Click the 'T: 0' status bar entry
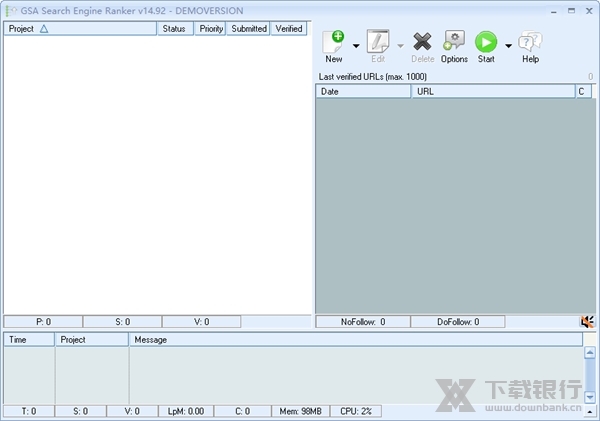This screenshot has width=600, height=421. (x=29, y=411)
